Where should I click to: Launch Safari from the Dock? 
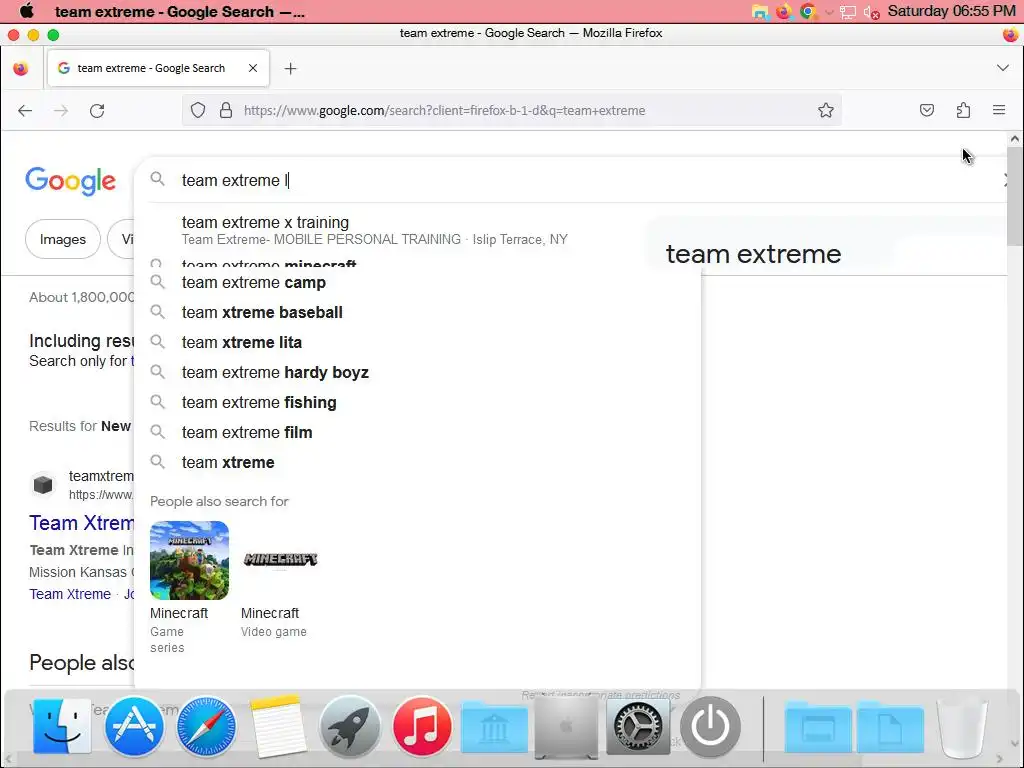tap(206, 726)
